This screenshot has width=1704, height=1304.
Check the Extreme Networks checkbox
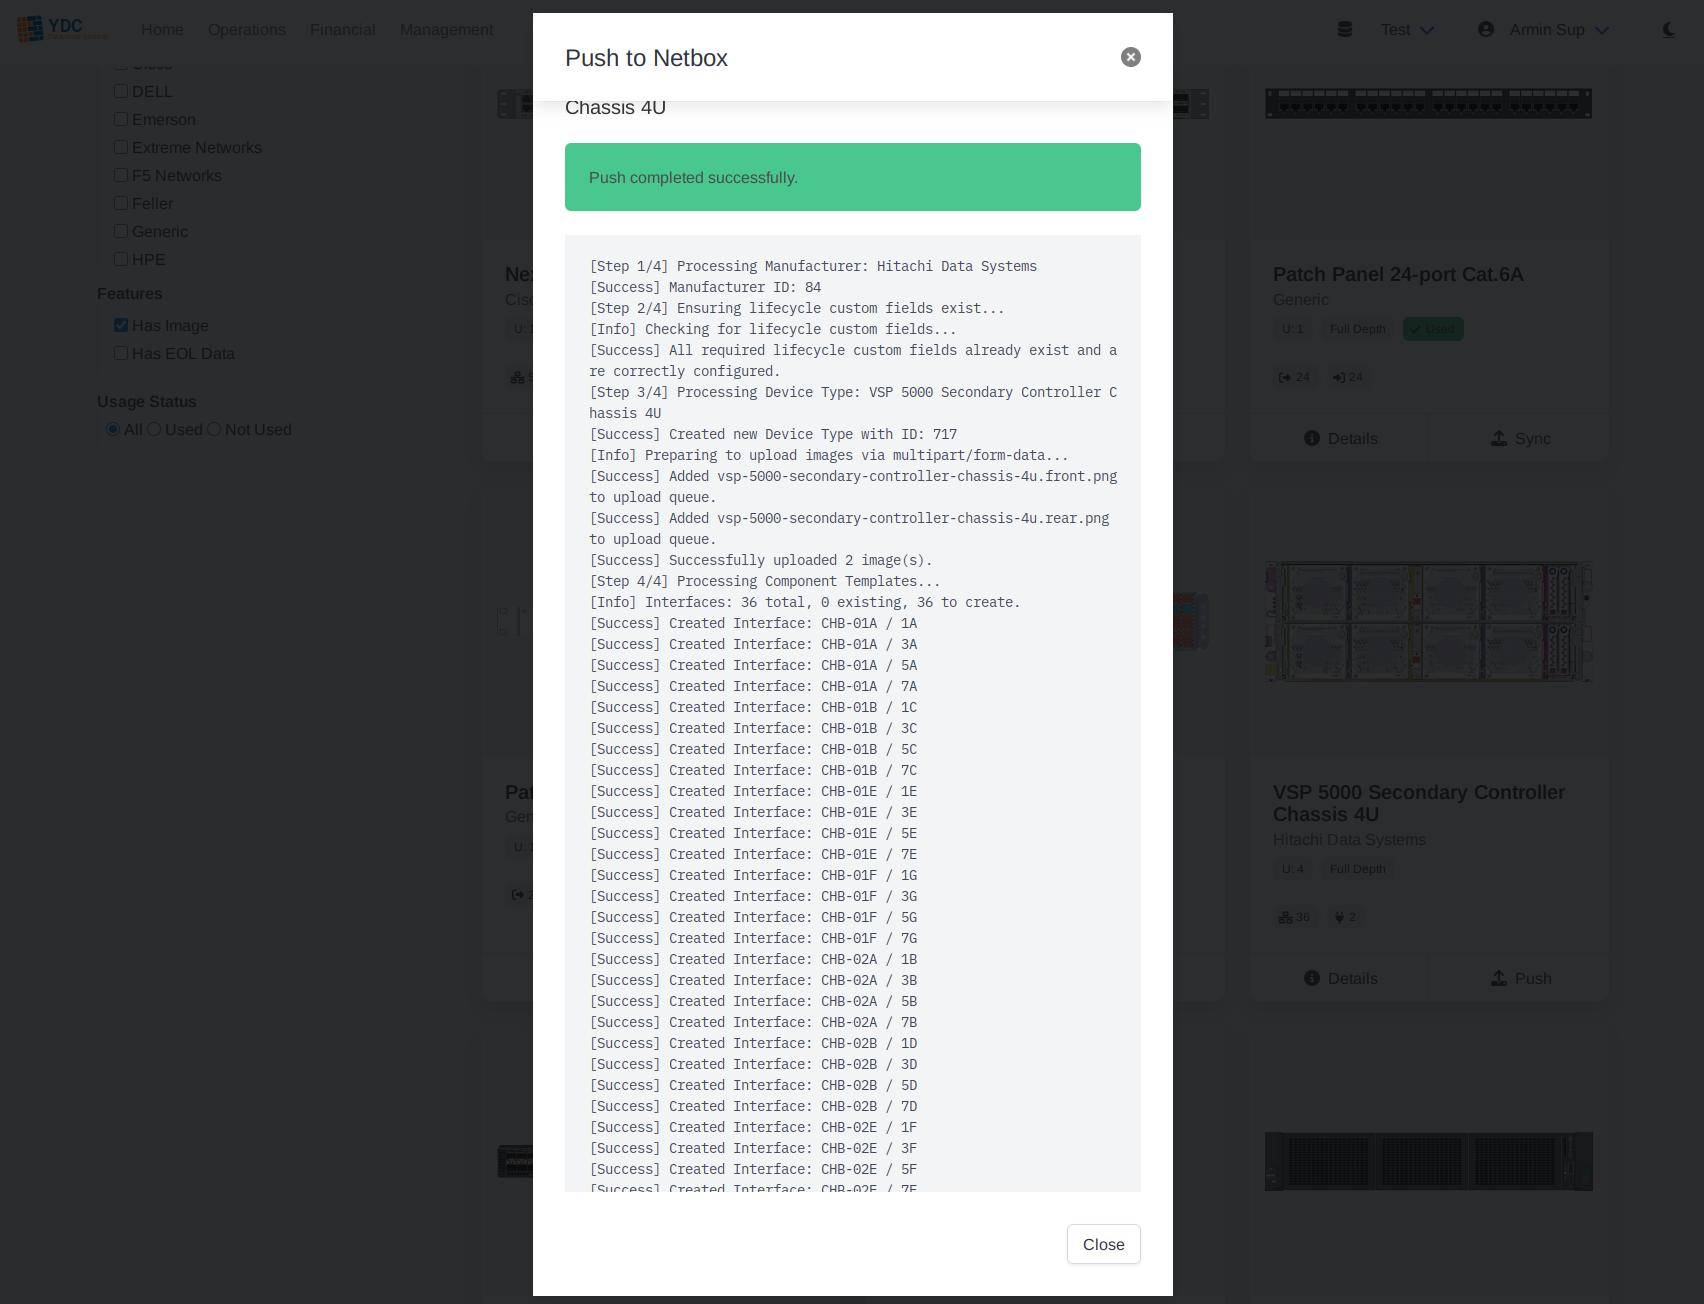(x=121, y=147)
